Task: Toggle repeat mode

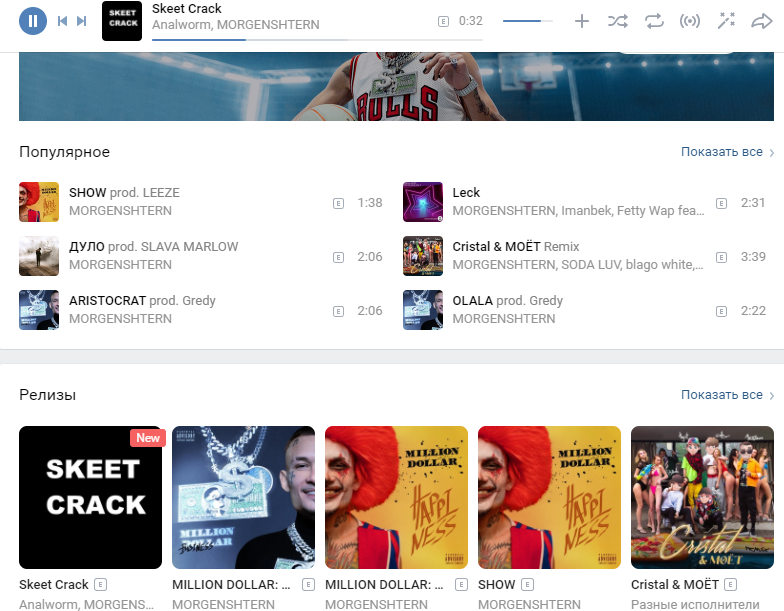Action: point(654,21)
